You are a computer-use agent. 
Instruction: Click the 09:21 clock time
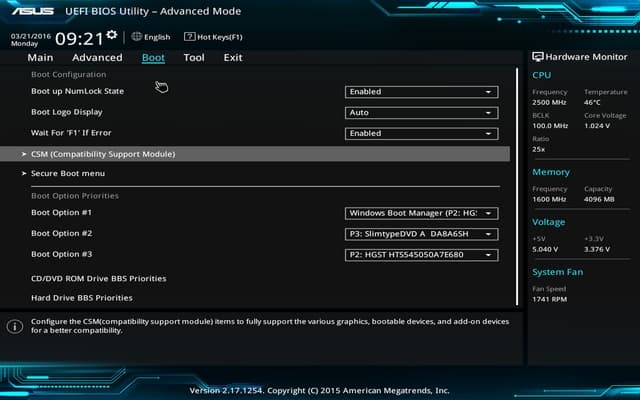coord(80,39)
